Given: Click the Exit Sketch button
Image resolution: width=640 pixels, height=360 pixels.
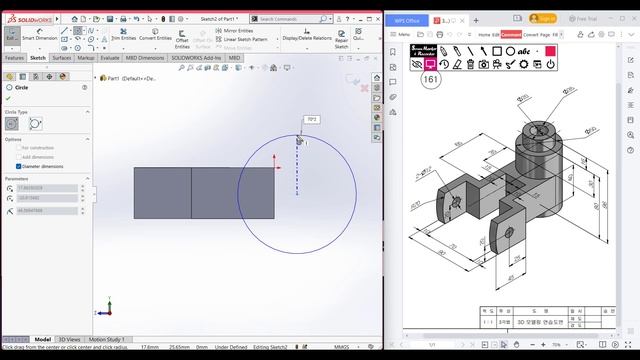Looking at the screenshot, I should pos(12,35).
